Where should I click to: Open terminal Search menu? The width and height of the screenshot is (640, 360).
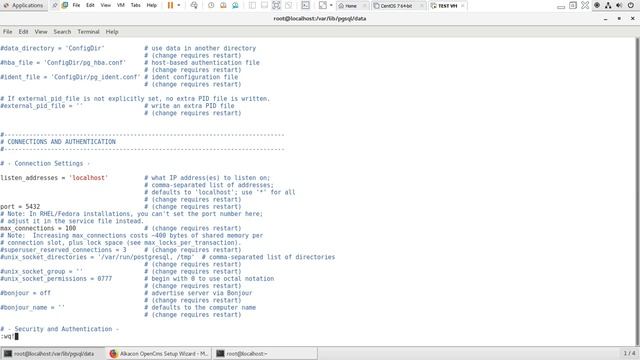[x=62, y=31]
